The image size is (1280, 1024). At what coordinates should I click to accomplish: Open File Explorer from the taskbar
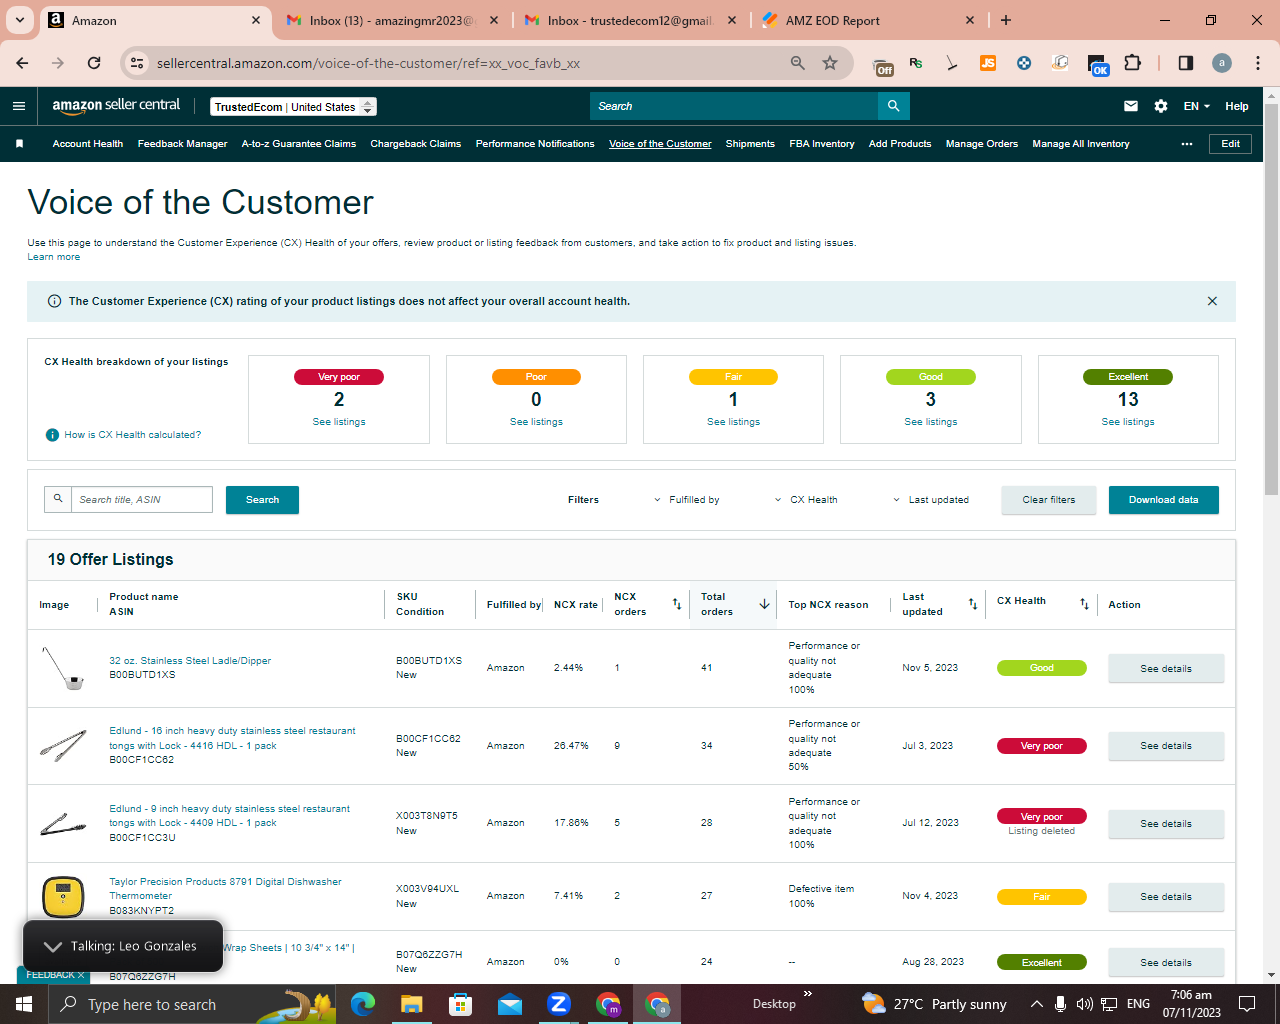point(411,1004)
